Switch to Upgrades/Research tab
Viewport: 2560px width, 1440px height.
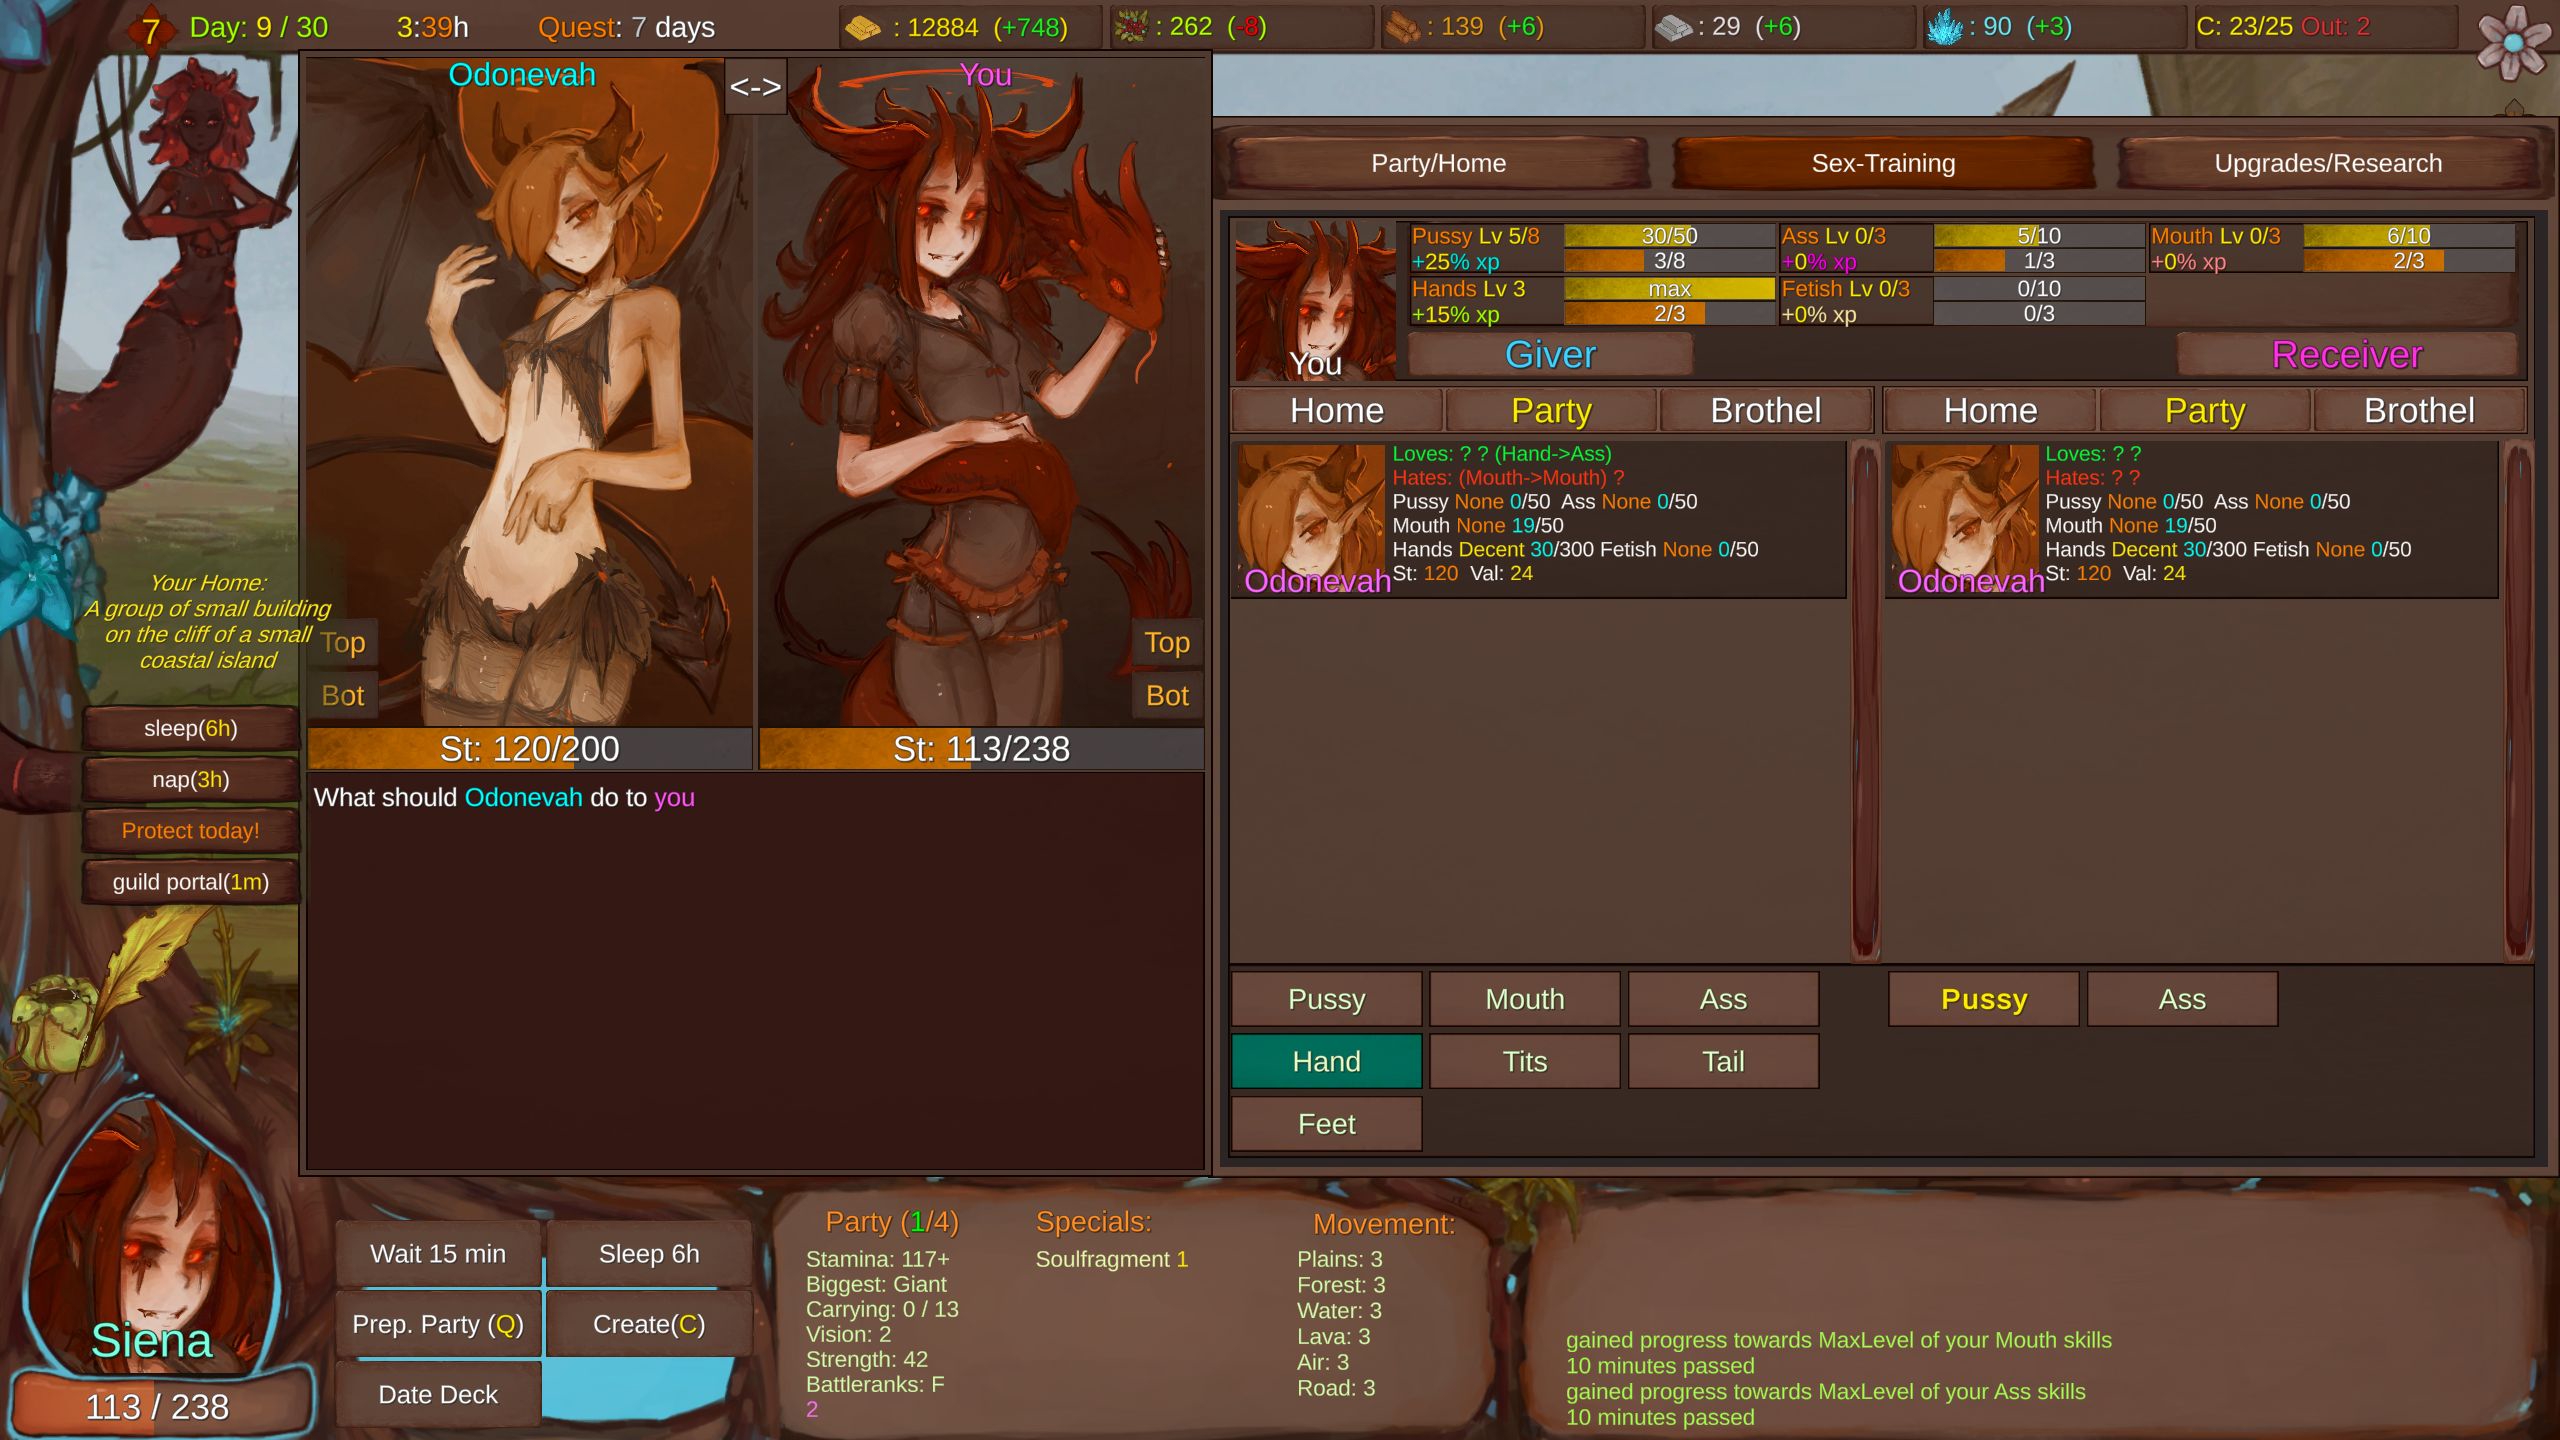pos(2327,163)
